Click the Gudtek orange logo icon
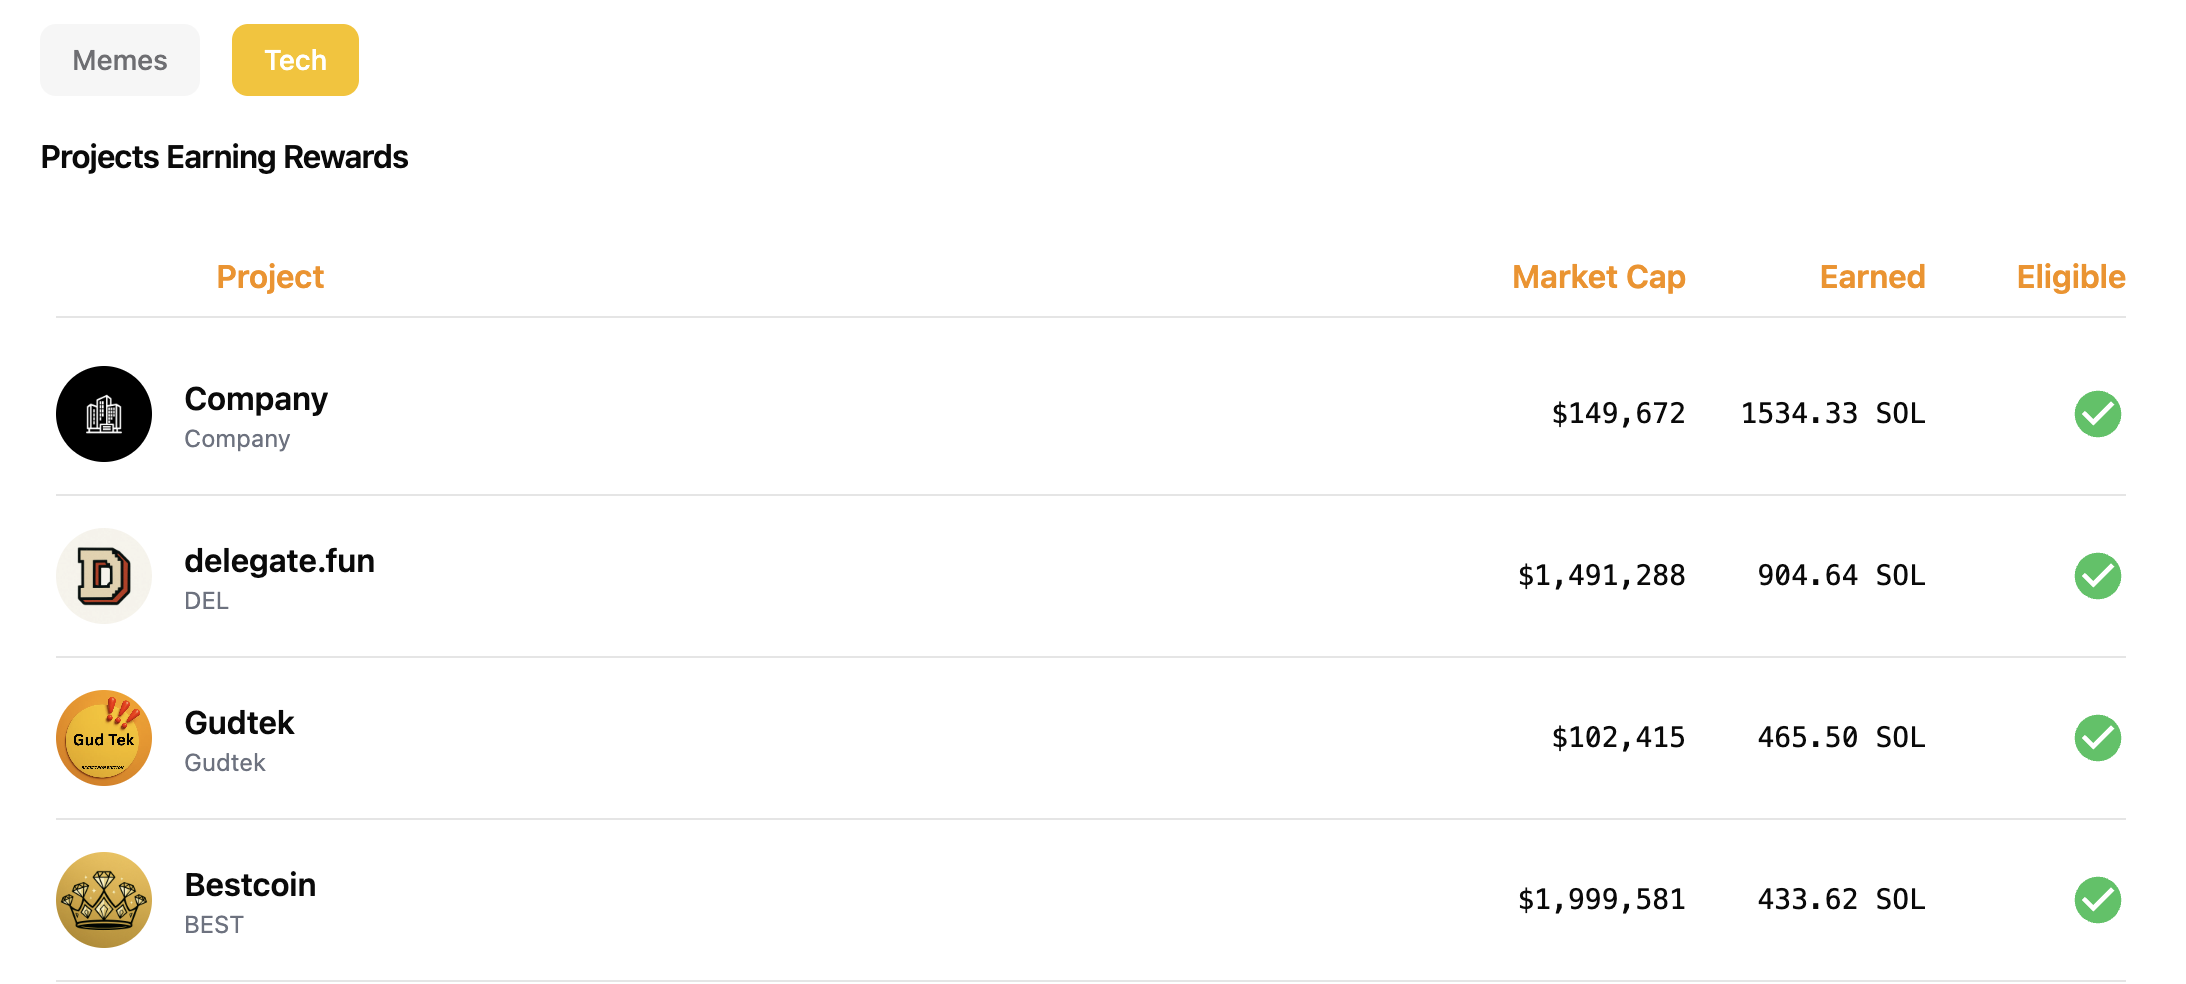The height and width of the screenshot is (984, 2186). point(104,738)
